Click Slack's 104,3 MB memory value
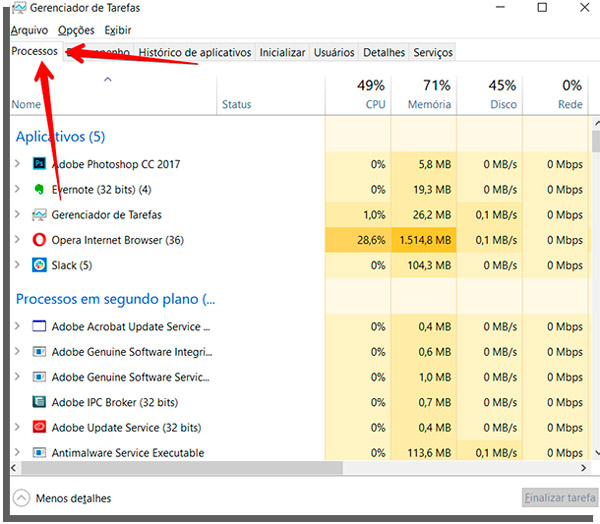Image resolution: width=600 pixels, height=524 pixels. [429, 265]
